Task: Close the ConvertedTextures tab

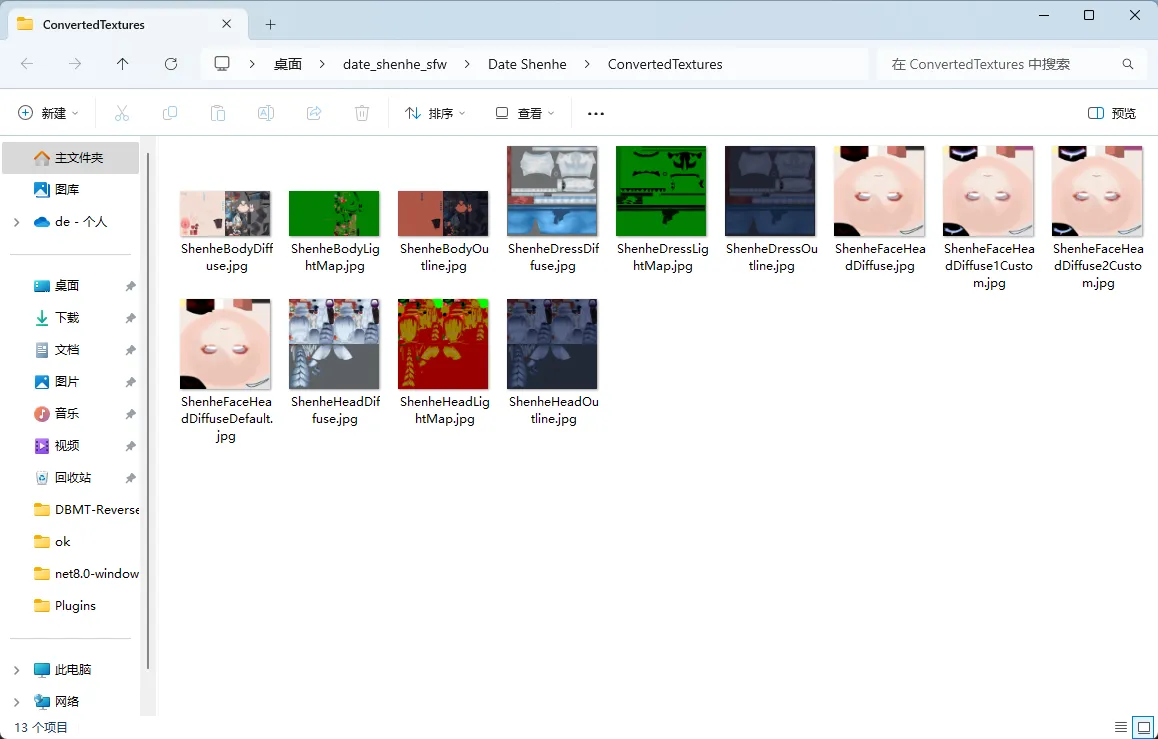Action: click(227, 24)
